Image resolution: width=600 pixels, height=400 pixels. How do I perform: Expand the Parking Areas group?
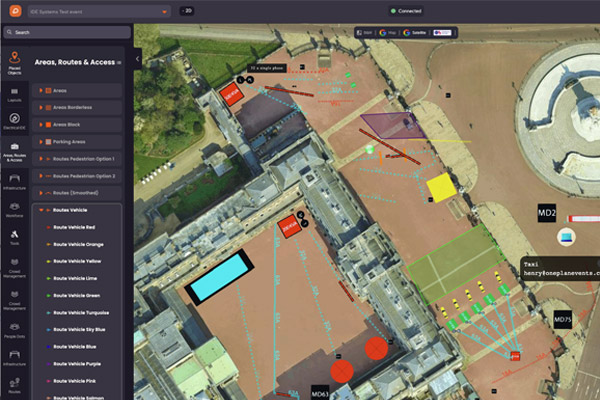tap(41, 142)
